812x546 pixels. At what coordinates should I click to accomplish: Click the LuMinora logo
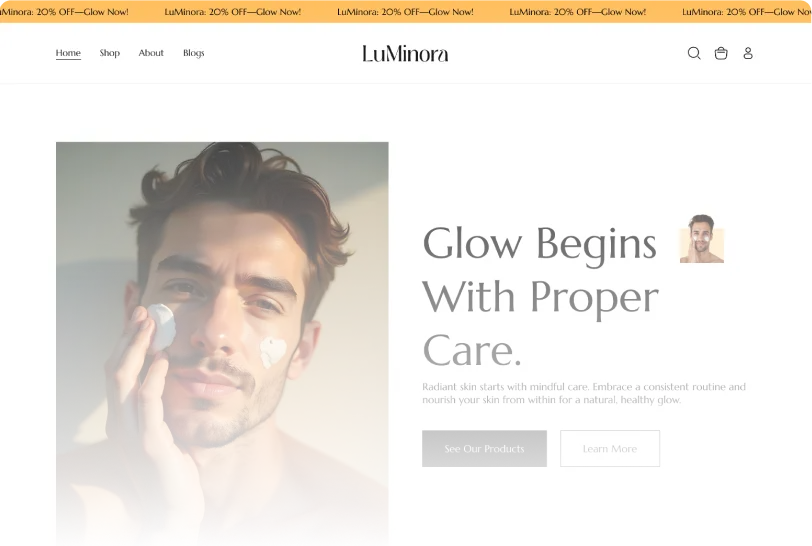[x=405, y=53]
